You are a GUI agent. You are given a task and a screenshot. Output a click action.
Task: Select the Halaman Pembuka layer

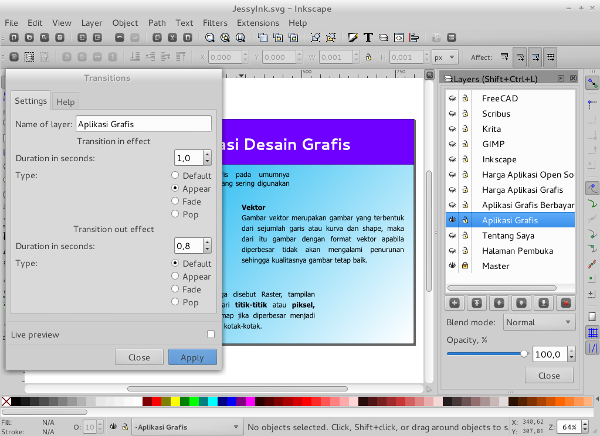(x=510, y=251)
